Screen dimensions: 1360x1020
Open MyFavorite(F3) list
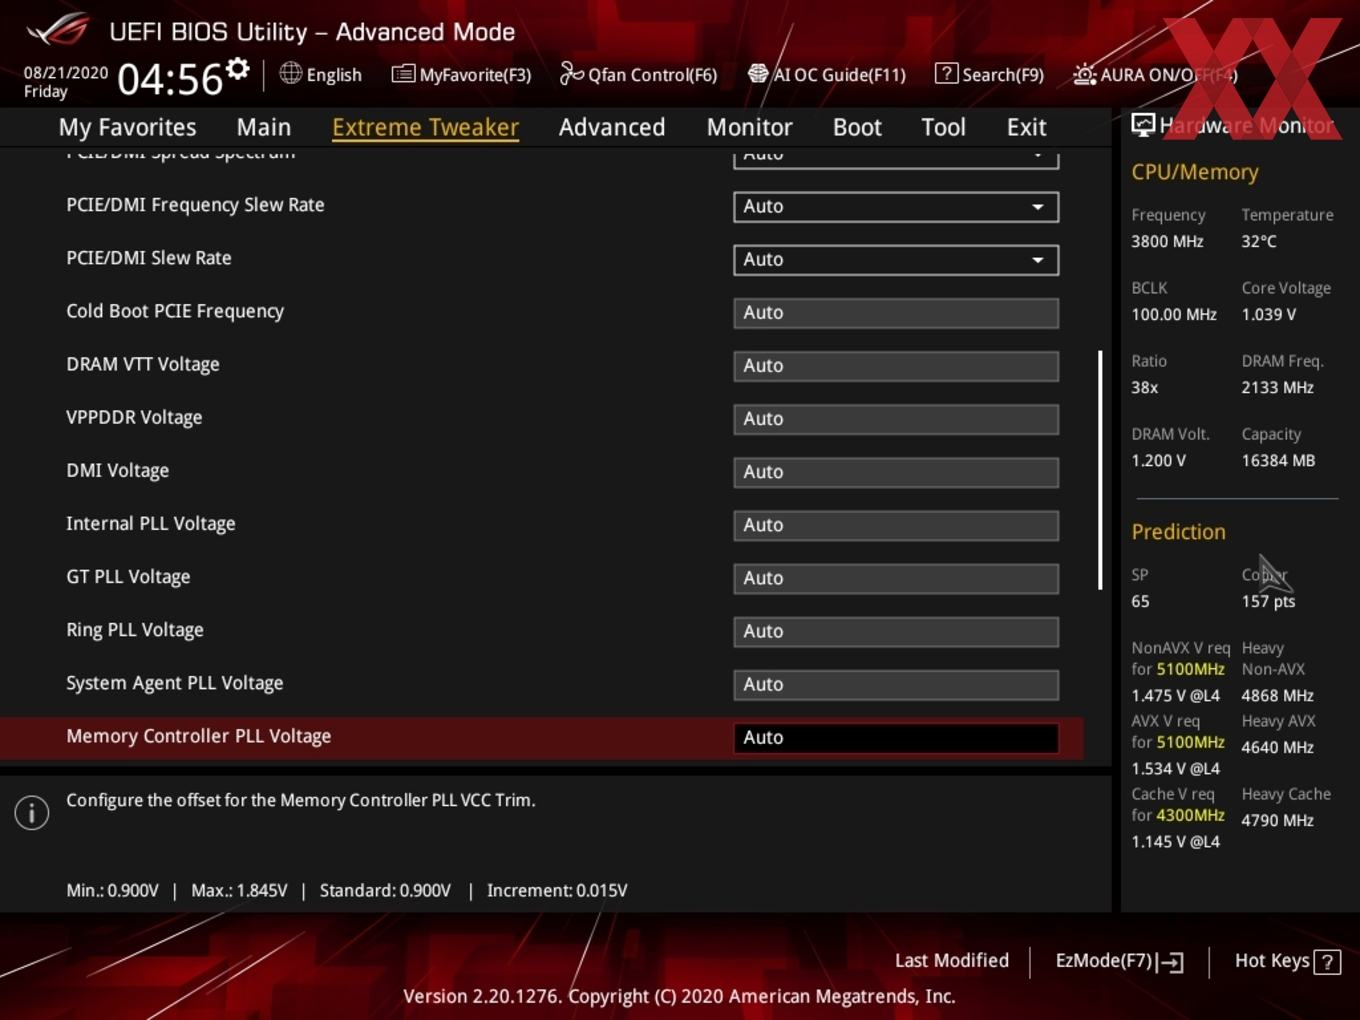click(461, 74)
